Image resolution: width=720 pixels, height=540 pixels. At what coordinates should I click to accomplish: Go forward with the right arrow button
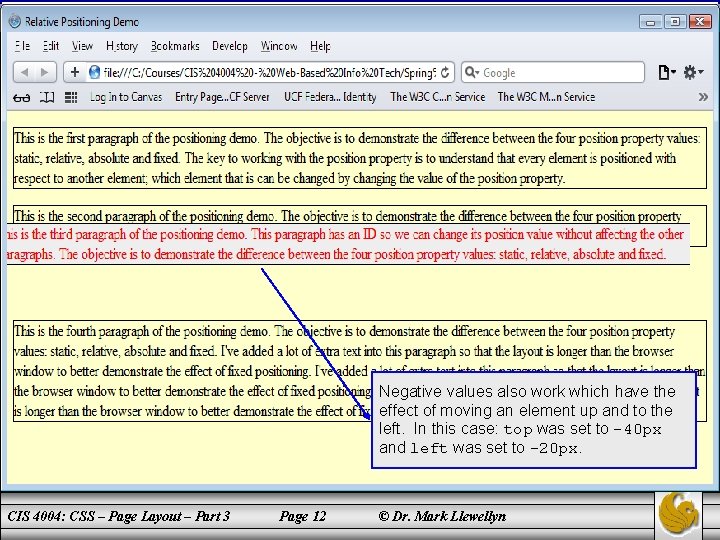point(45,72)
